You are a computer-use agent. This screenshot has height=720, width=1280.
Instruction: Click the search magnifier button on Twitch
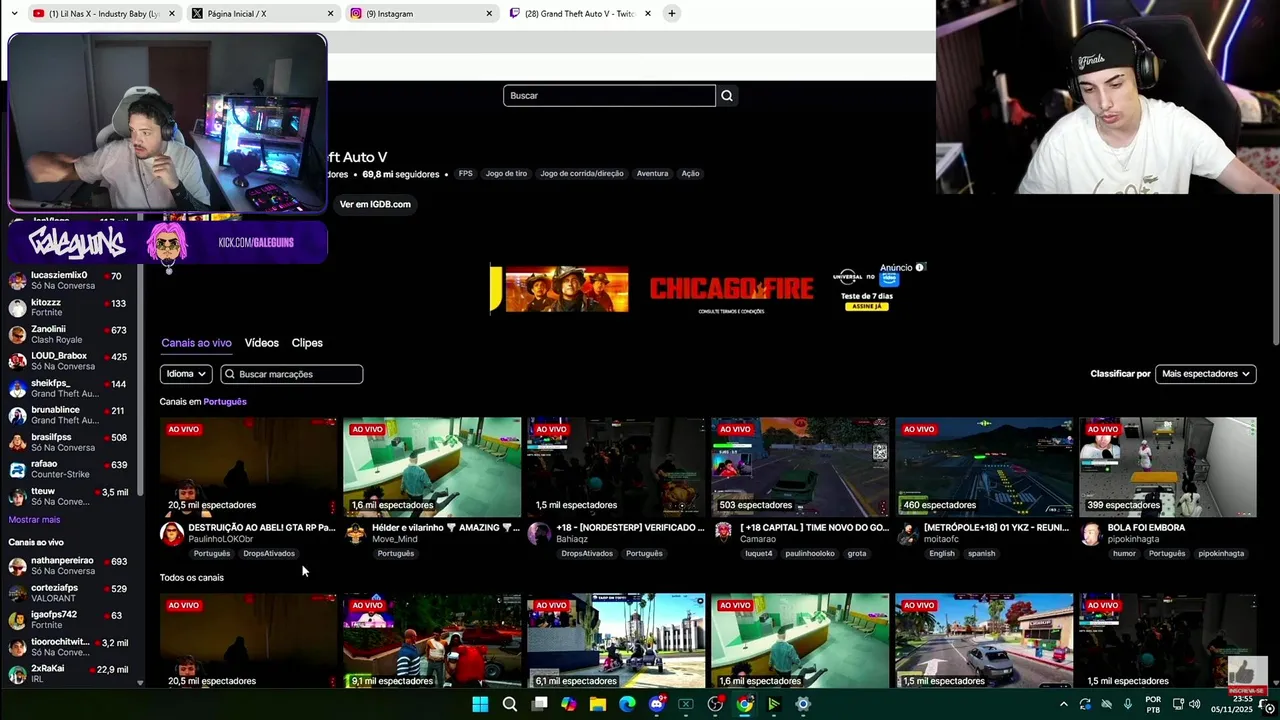coord(727,96)
